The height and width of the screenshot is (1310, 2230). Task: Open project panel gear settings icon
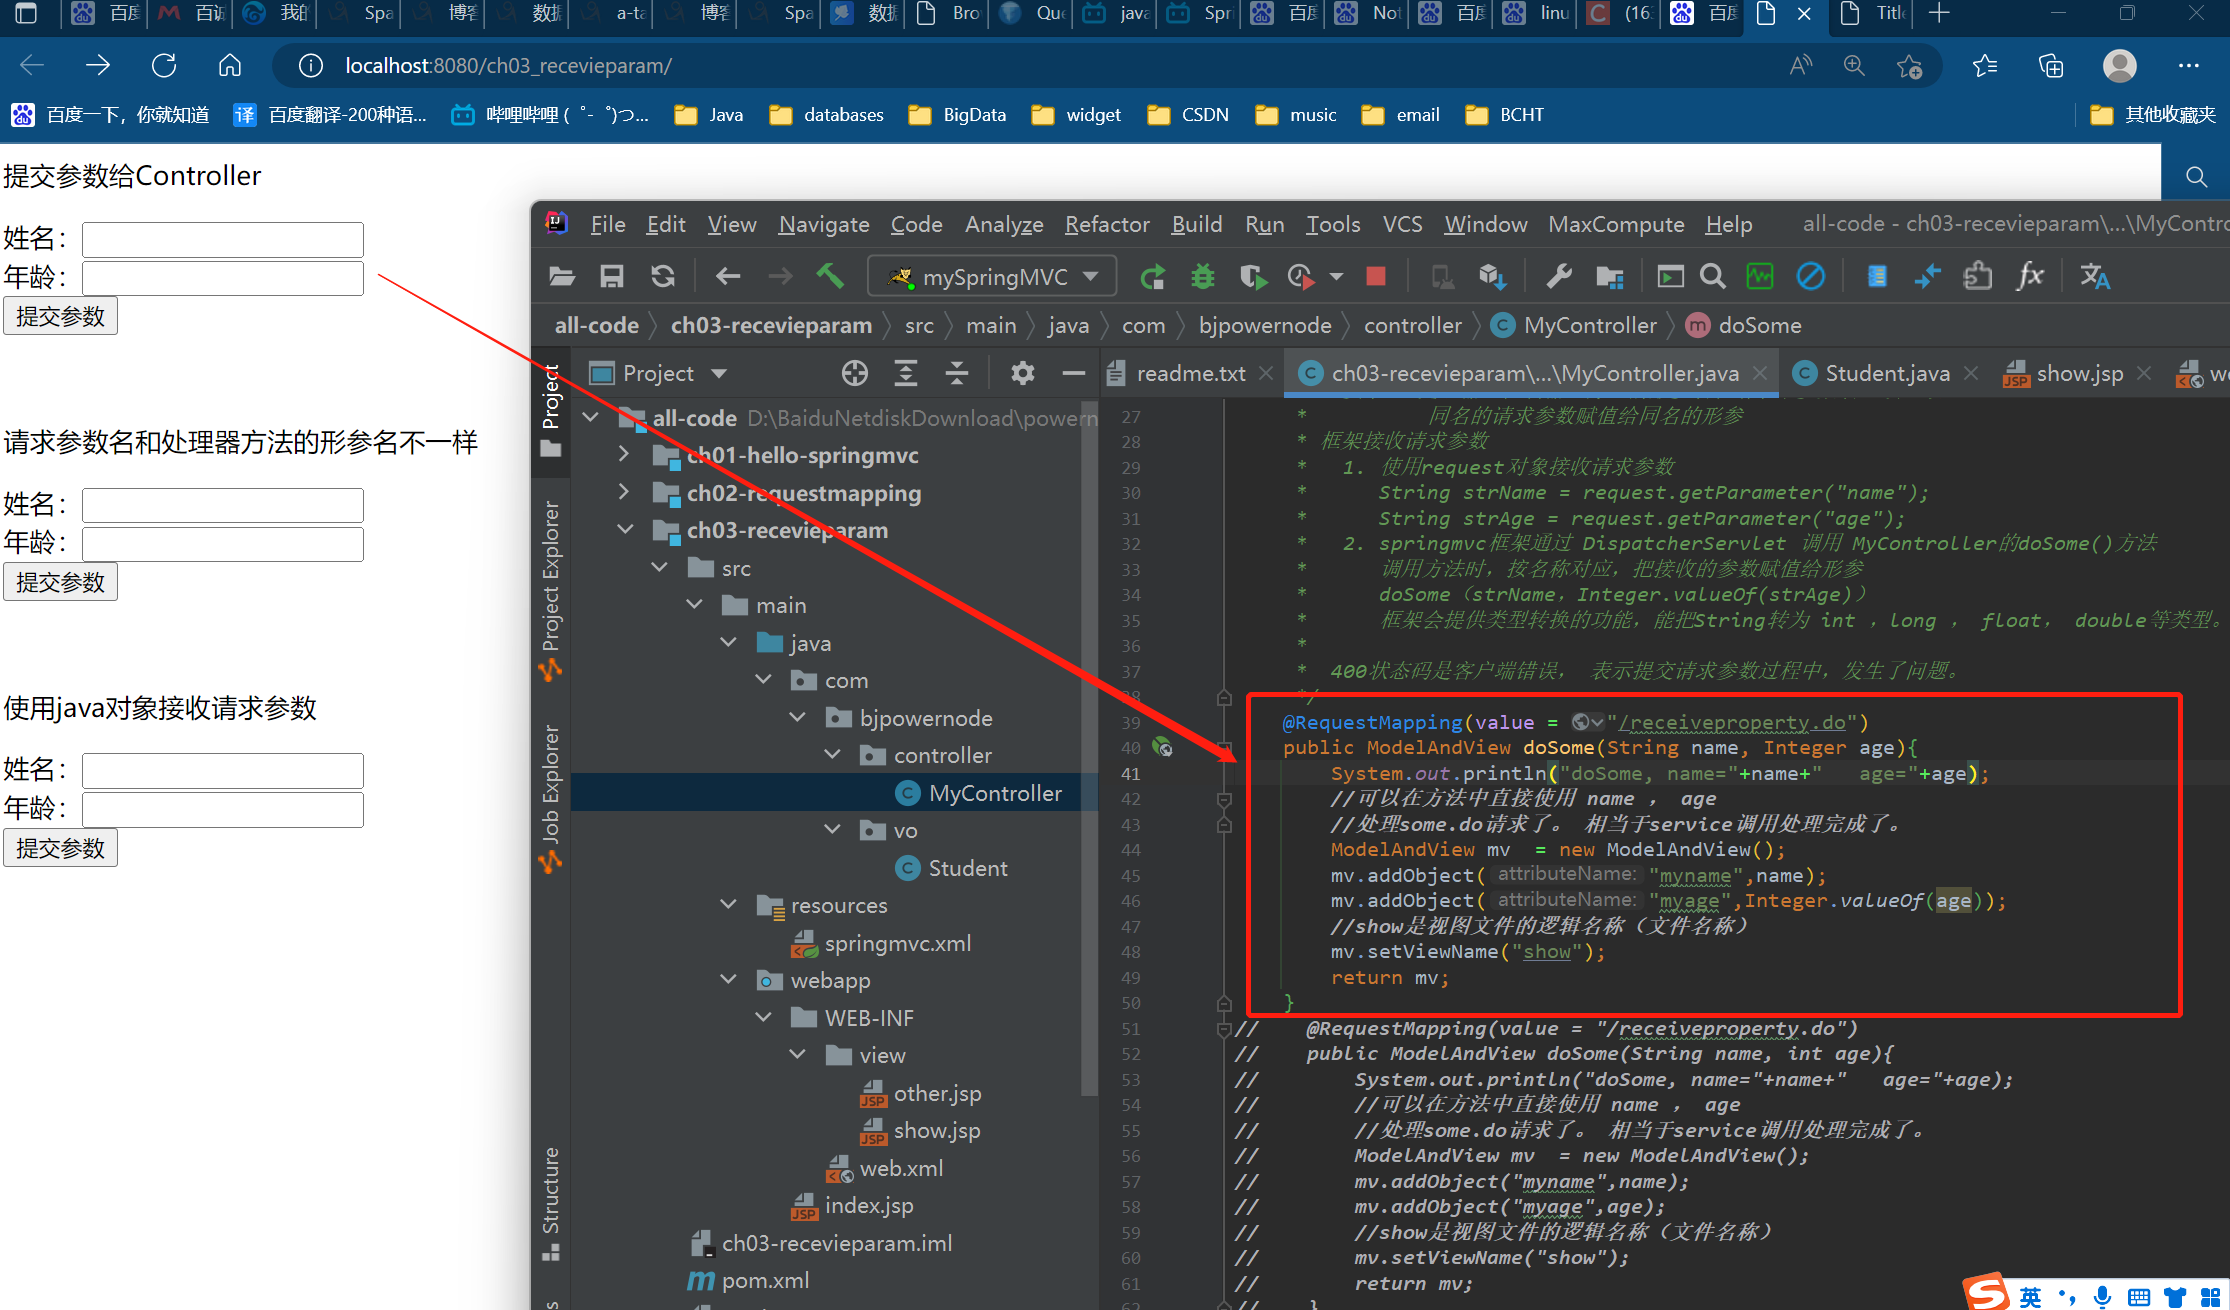click(x=1022, y=373)
